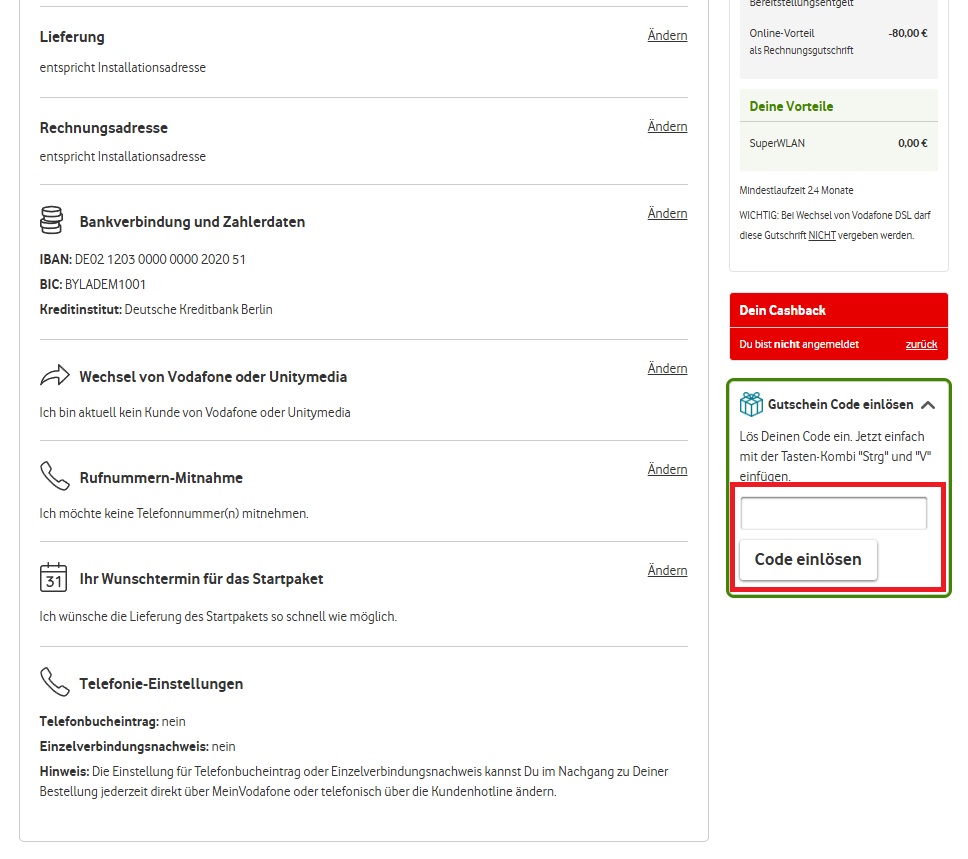Collapse the Gutschein Code einlösen panel

click(x=928, y=404)
